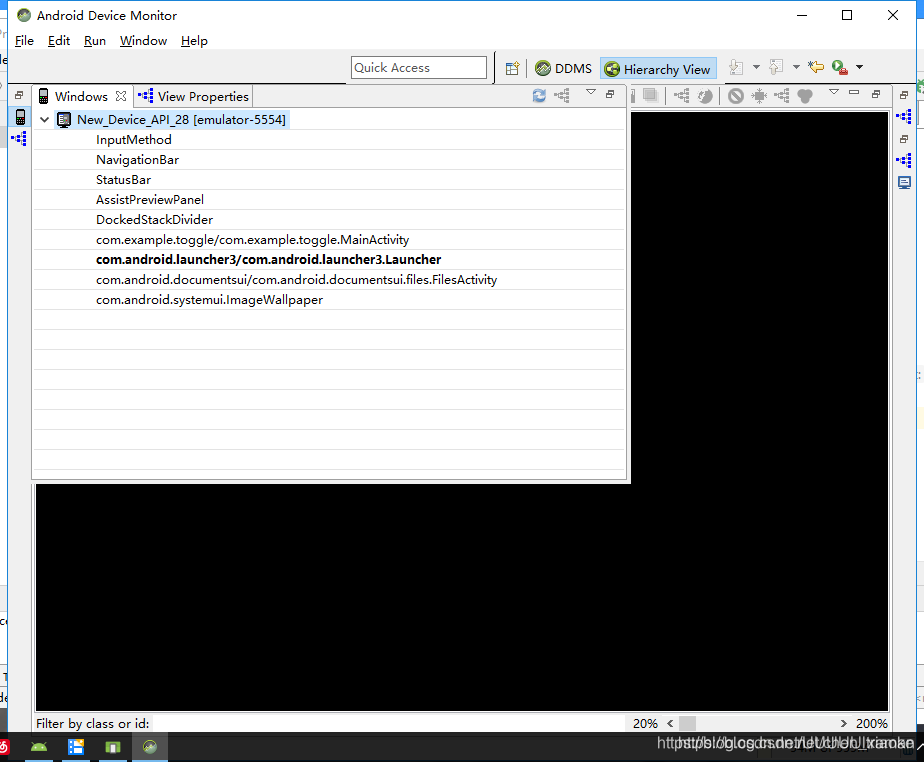Open the Run External Tools dropdown arrow

(859, 67)
